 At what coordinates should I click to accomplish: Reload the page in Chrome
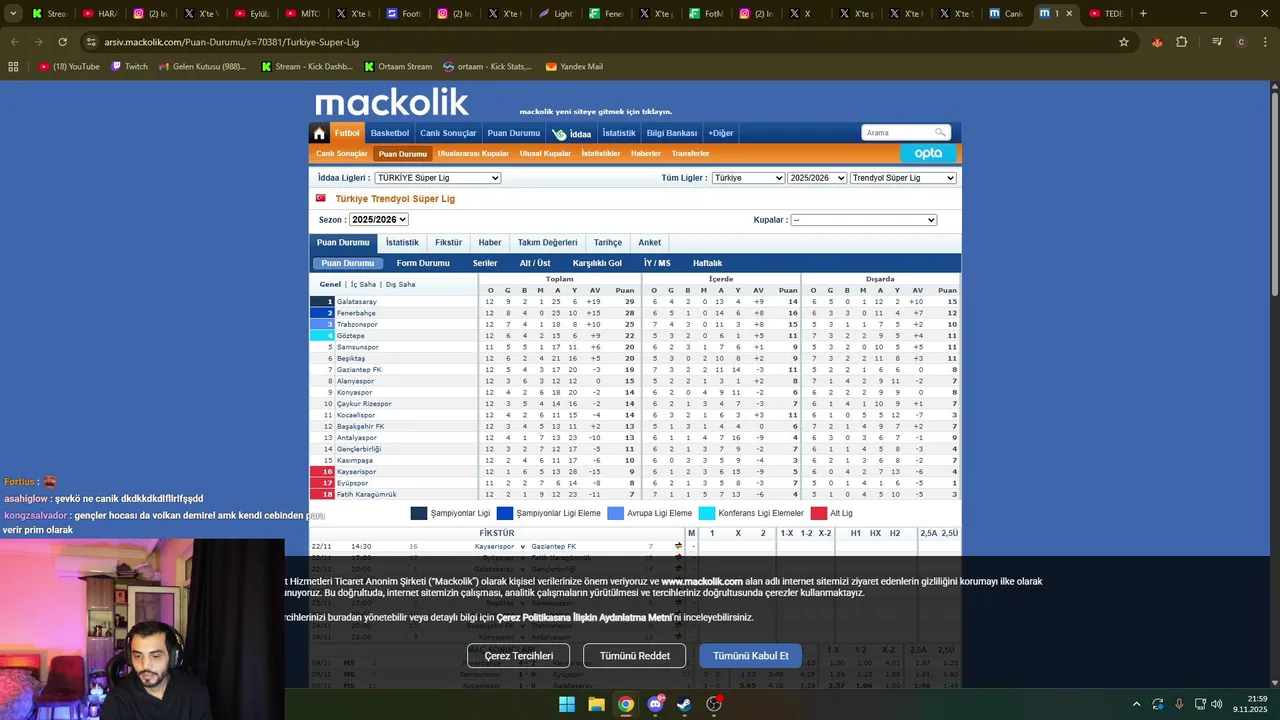click(x=62, y=42)
